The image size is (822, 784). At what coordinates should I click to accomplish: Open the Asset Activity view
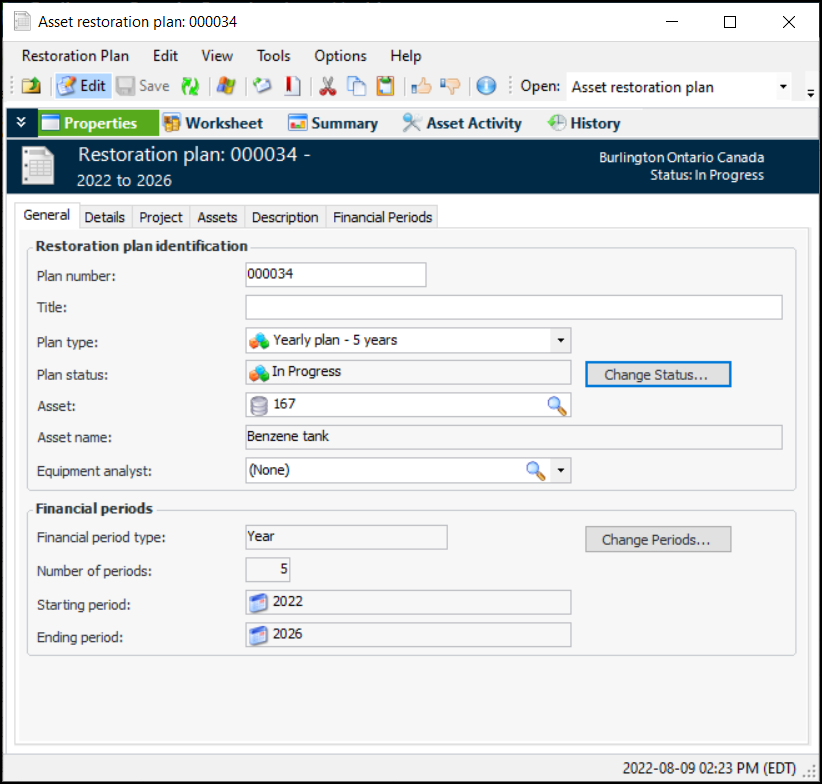coord(462,123)
